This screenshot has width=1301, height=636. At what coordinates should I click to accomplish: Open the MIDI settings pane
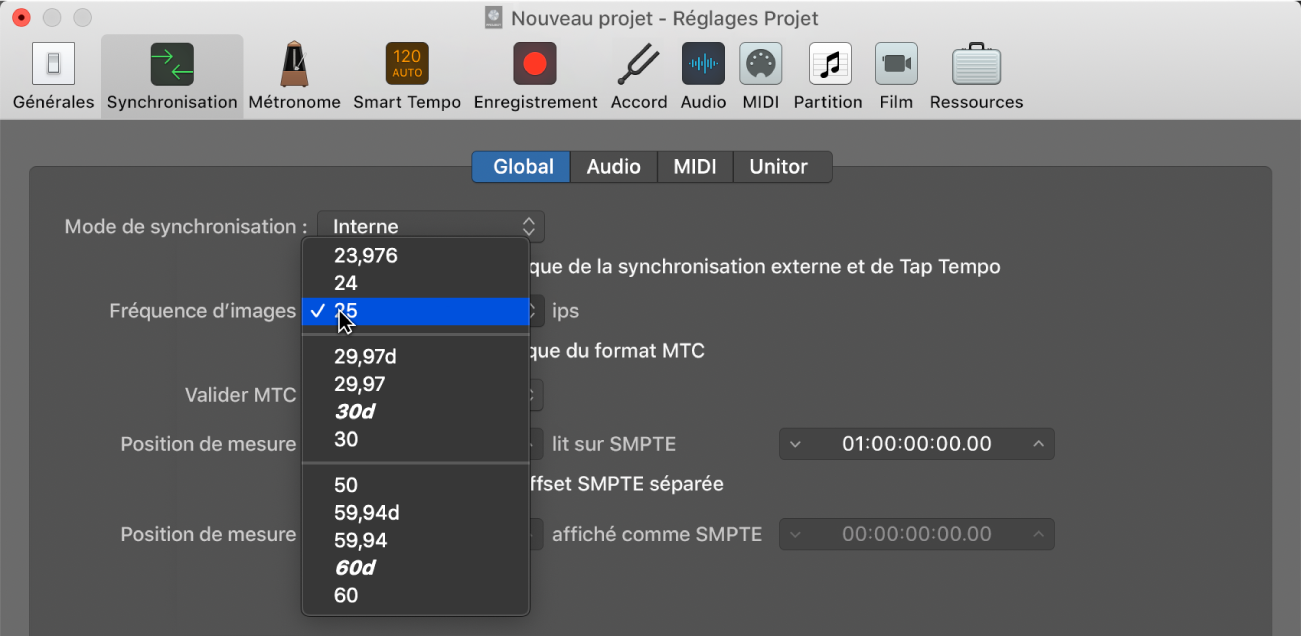point(760,77)
